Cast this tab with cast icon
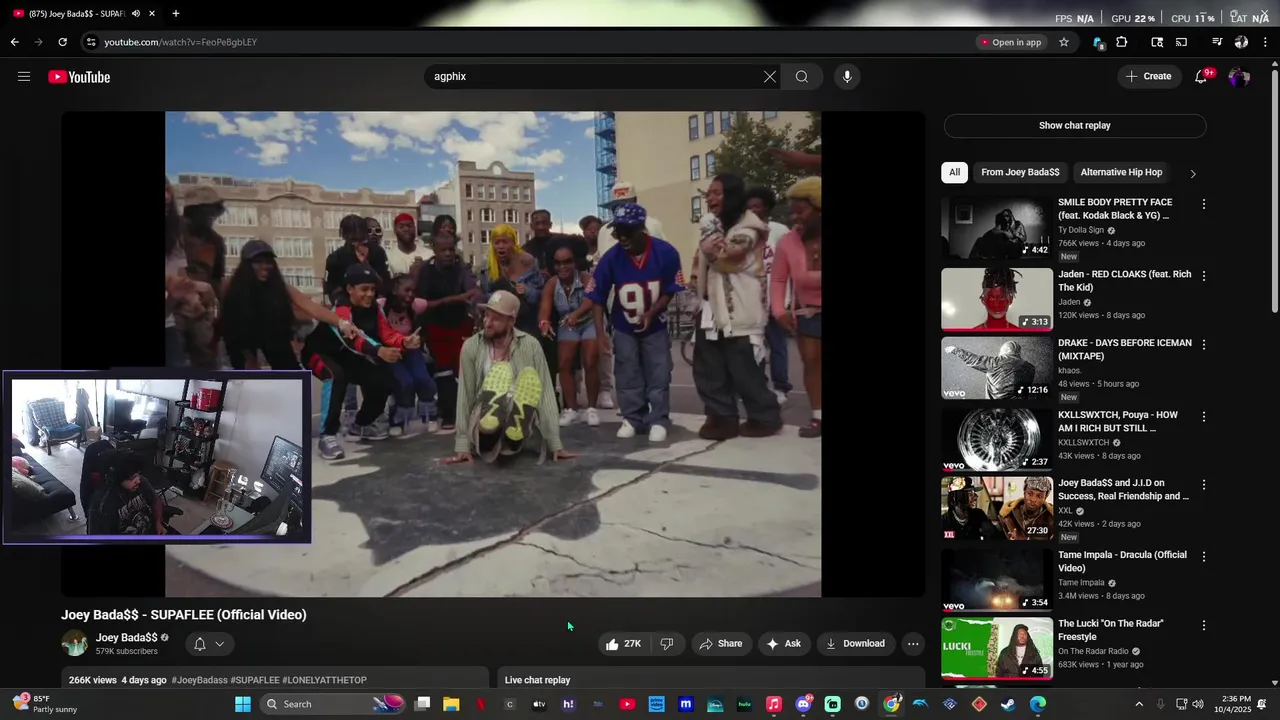Image resolution: width=1280 pixels, height=720 pixels. click(1181, 42)
